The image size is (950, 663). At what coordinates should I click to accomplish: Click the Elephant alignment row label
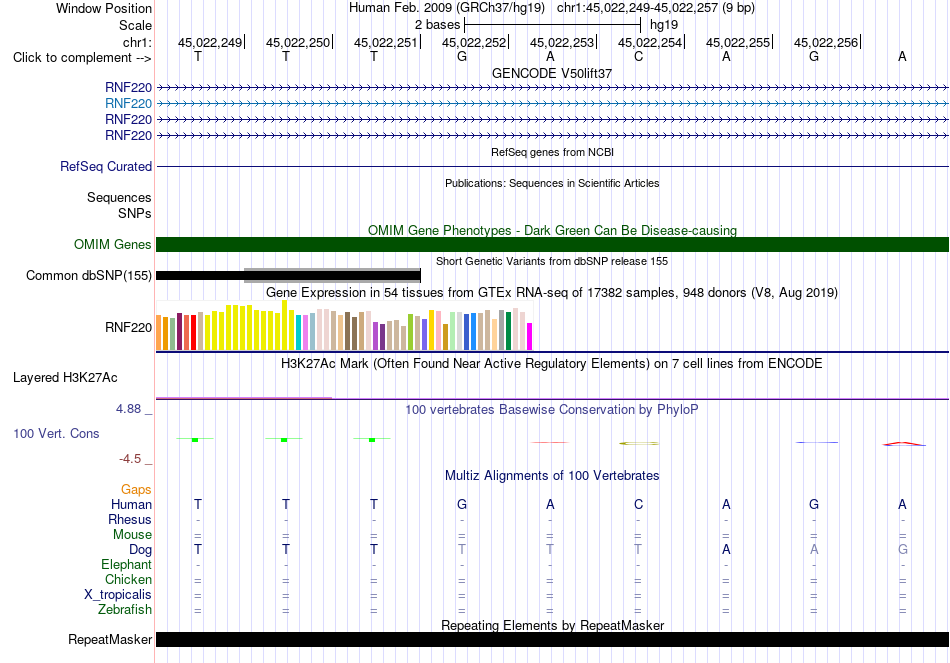(x=126, y=565)
